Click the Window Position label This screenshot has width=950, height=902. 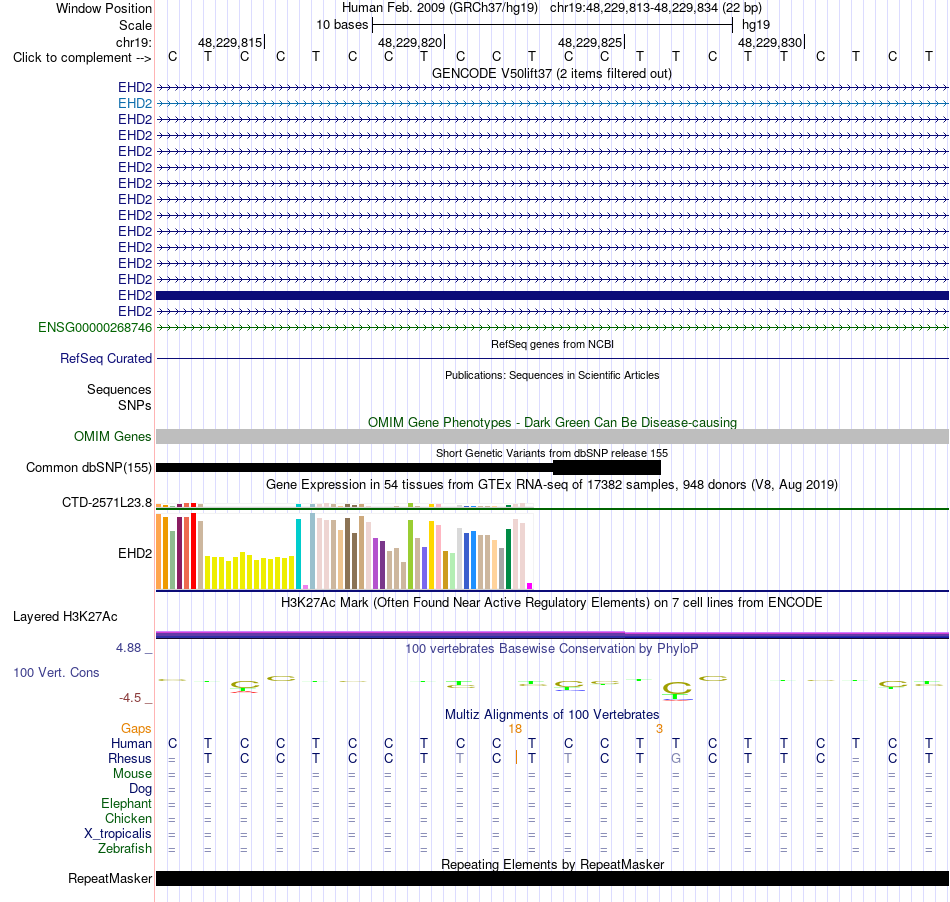pos(104,8)
